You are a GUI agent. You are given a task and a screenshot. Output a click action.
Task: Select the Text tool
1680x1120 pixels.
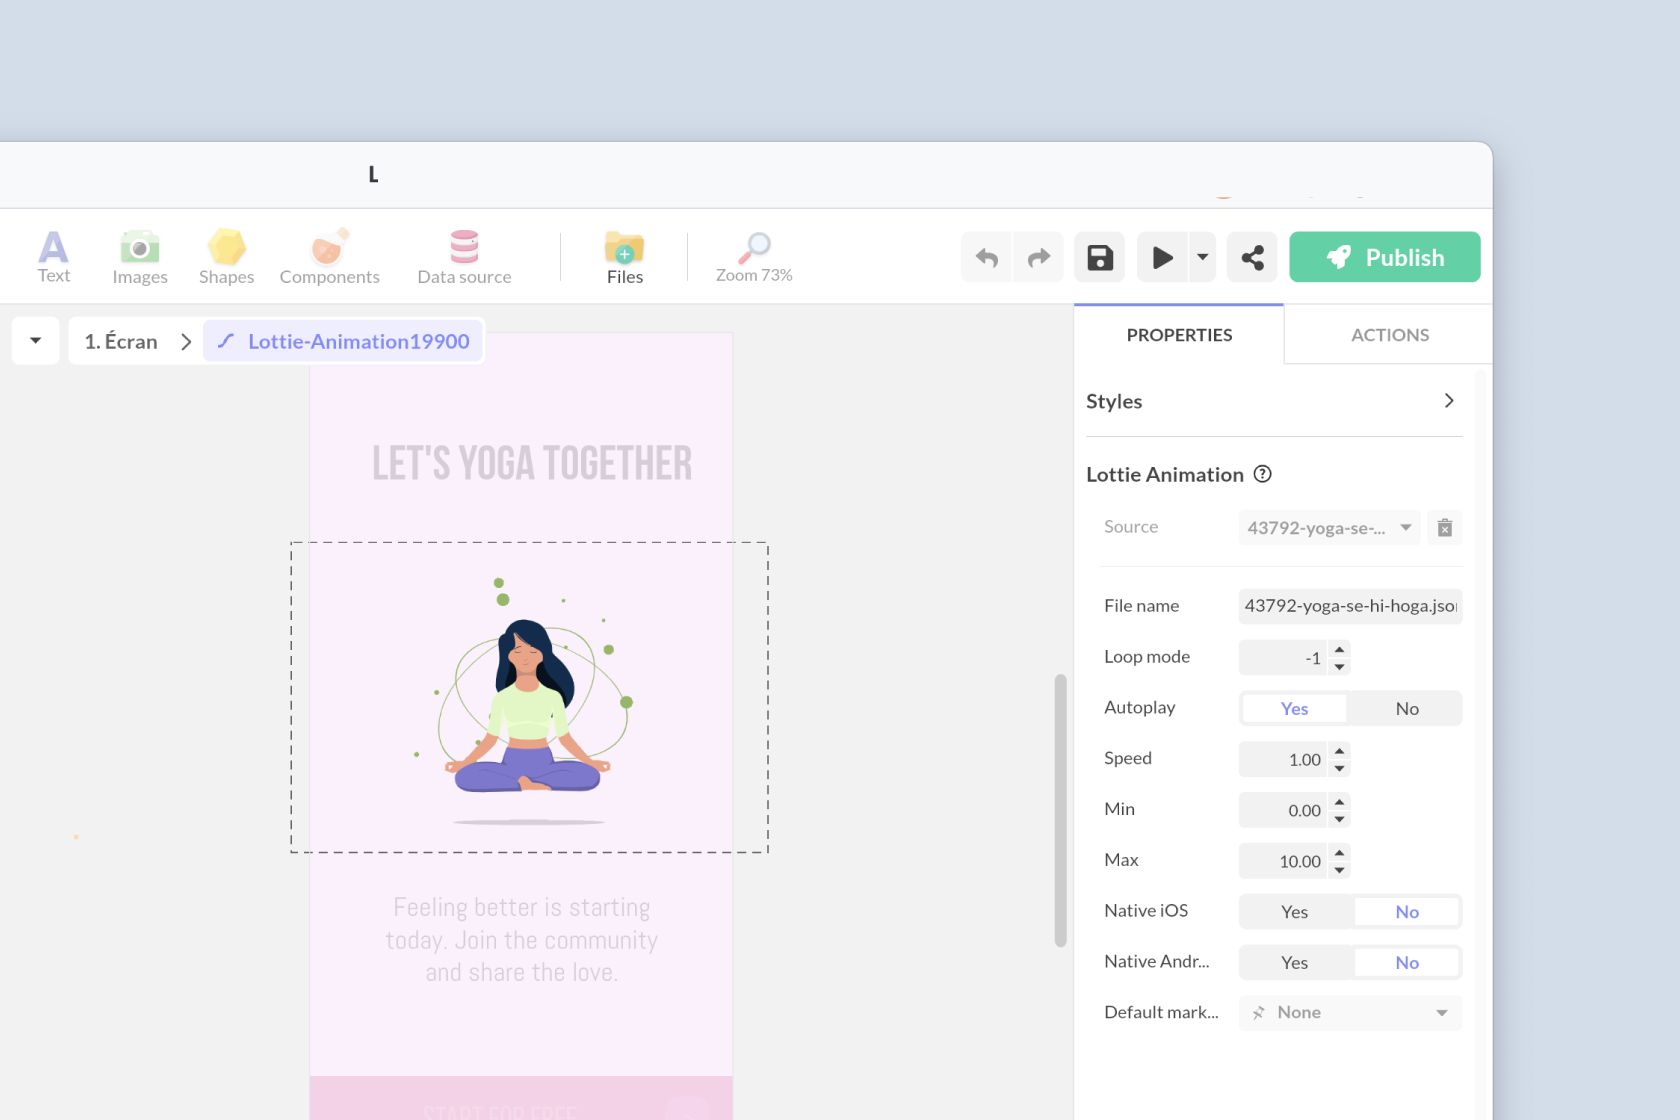point(53,256)
